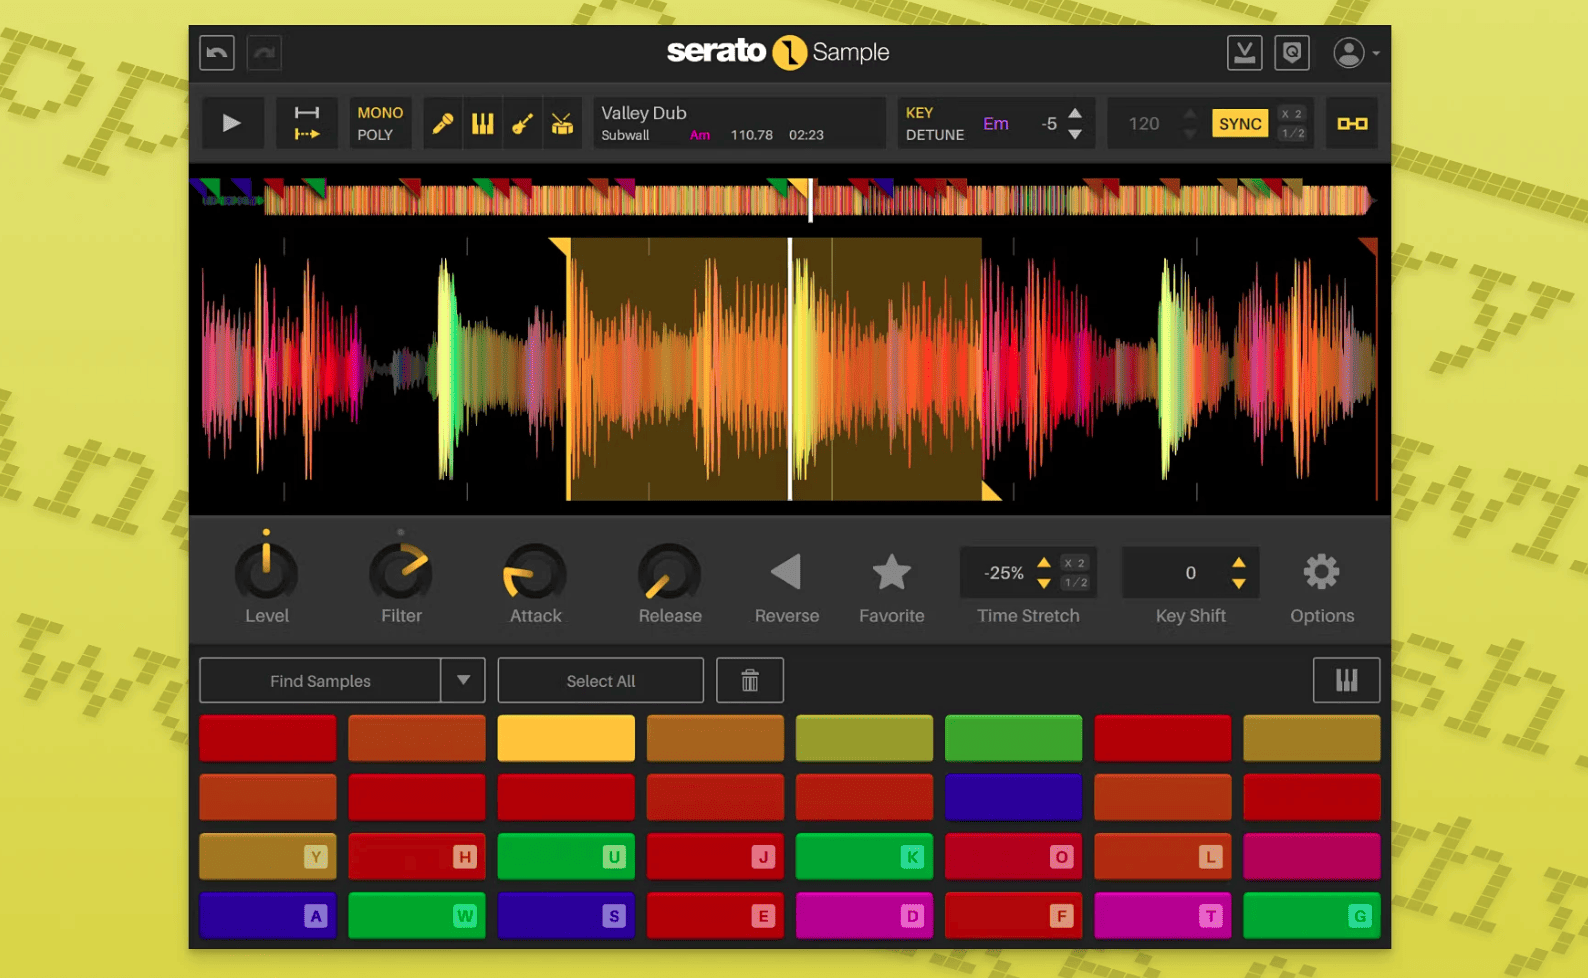1588x978 pixels.
Task: Increase key detune with the up arrow
Action: coord(1075,113)
